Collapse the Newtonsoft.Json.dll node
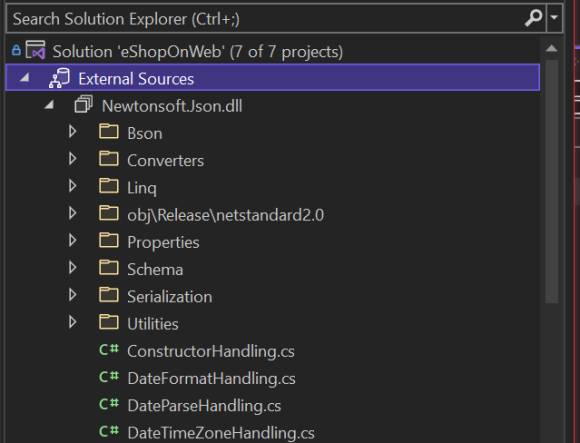The width and height of the screenshot is (580, 443). (49, 105)
